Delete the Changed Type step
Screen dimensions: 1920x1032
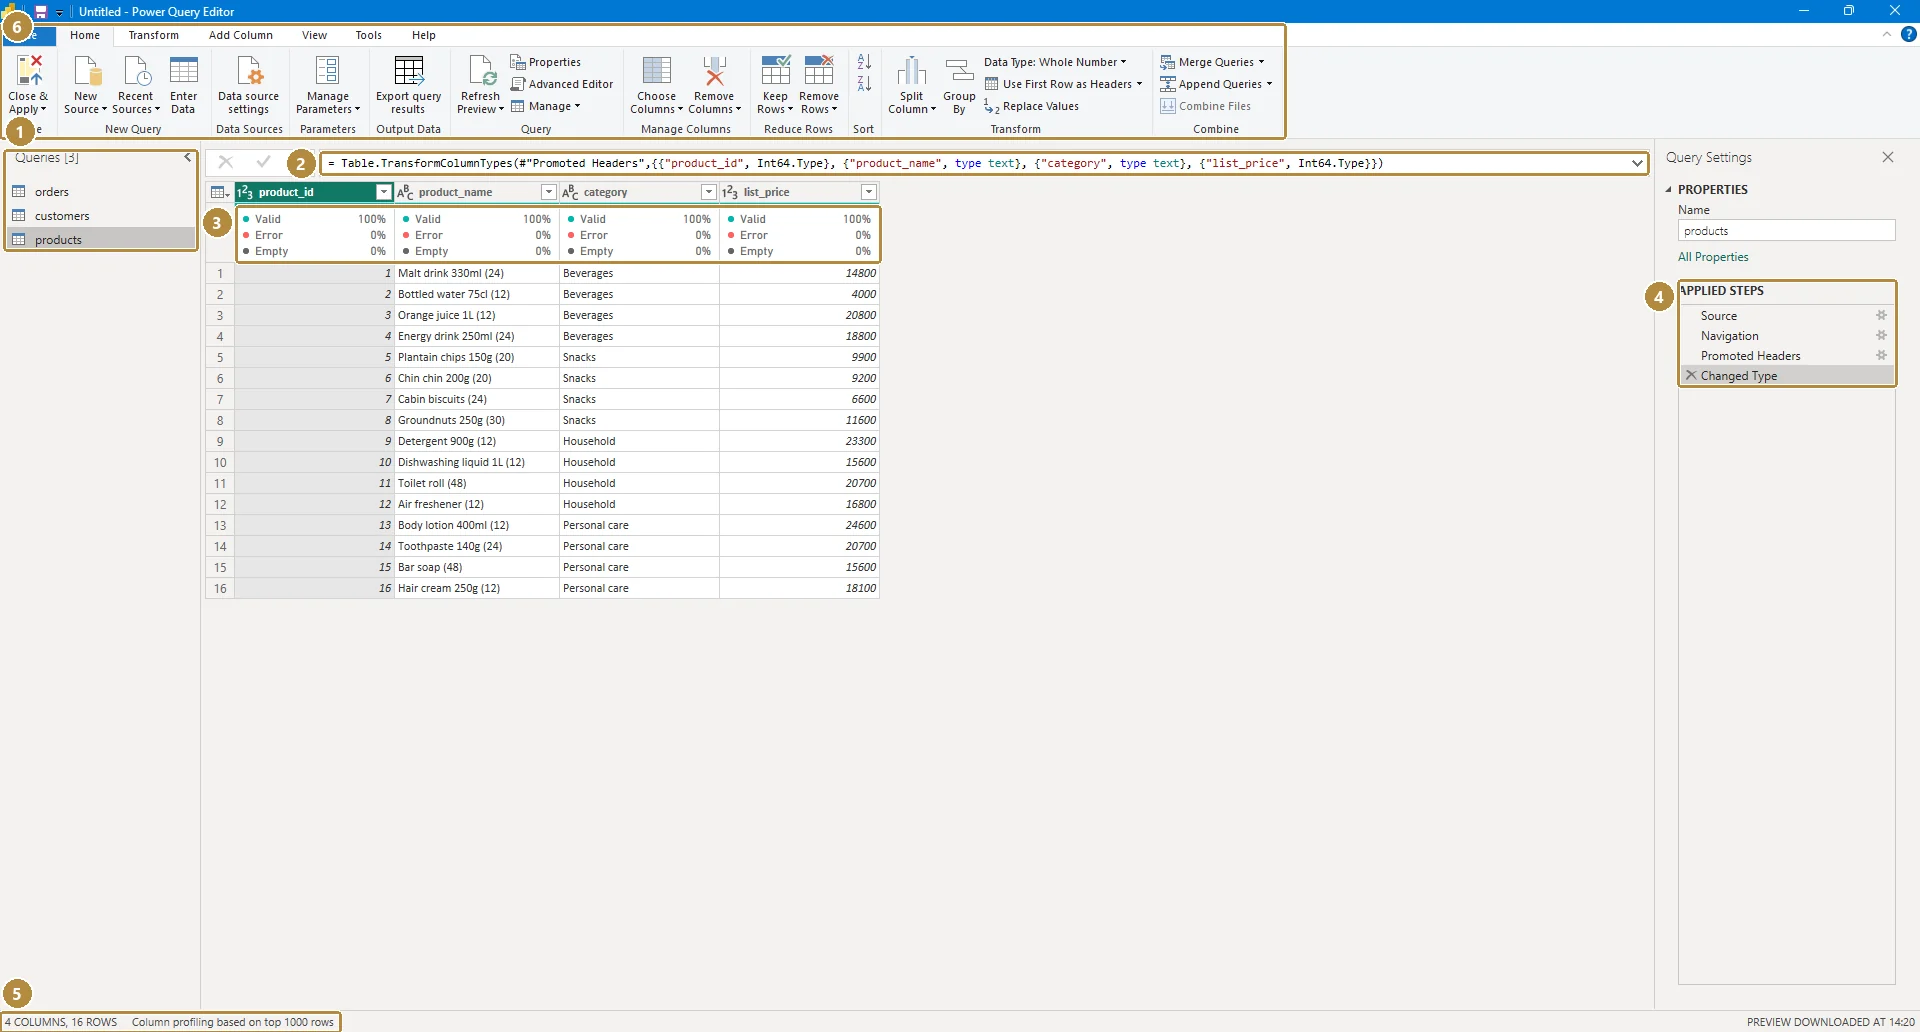(x=1691, y=376)
